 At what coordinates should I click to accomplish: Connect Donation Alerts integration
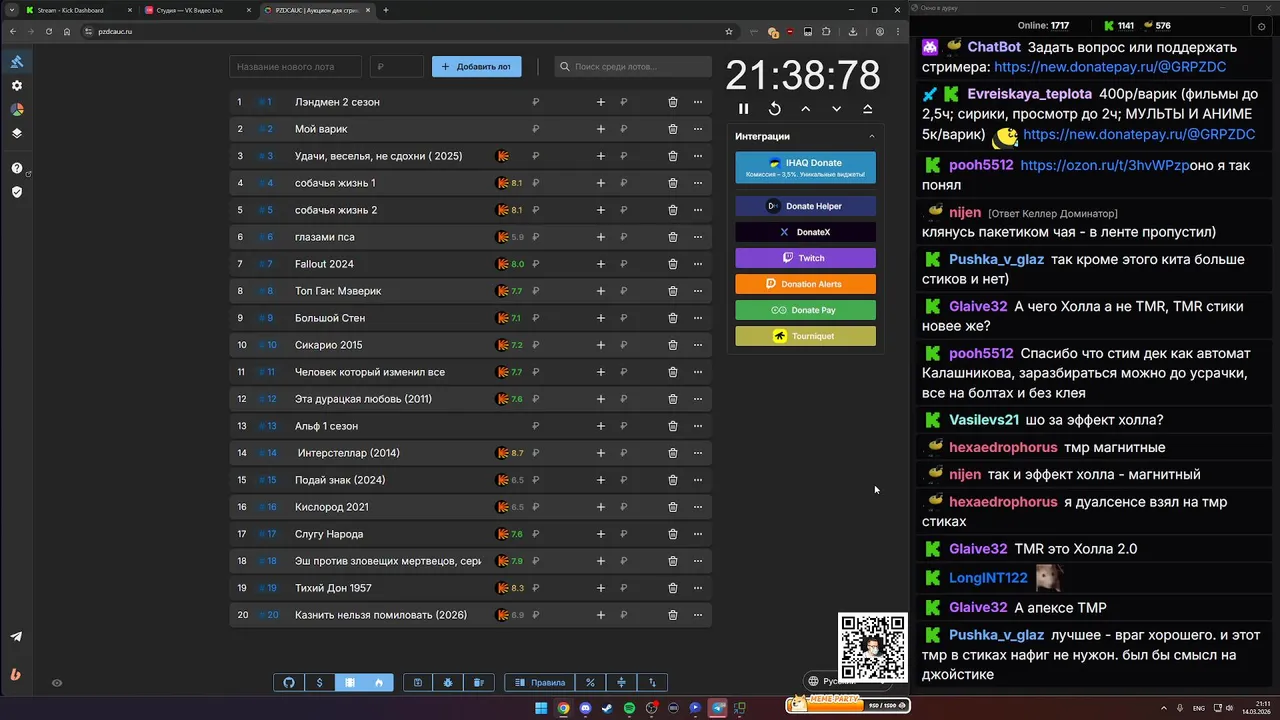[x=805, y=284]
